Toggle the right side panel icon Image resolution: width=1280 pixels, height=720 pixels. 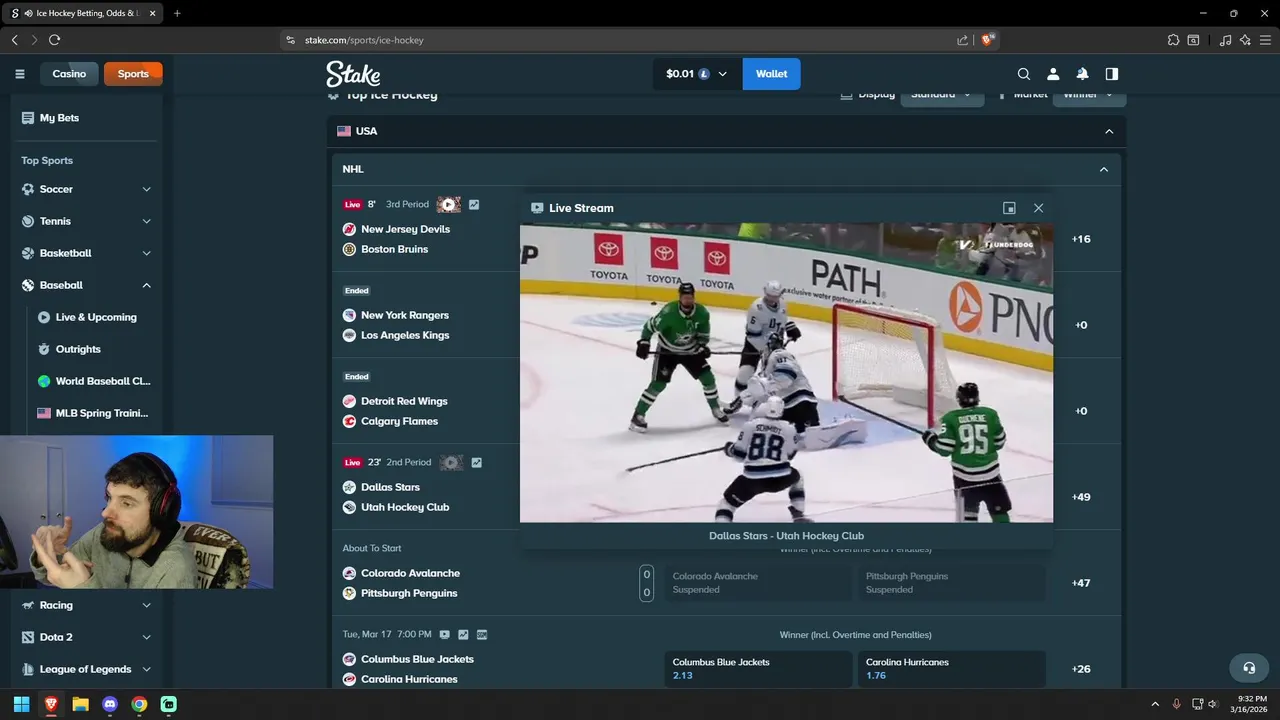pos(1111,74)
